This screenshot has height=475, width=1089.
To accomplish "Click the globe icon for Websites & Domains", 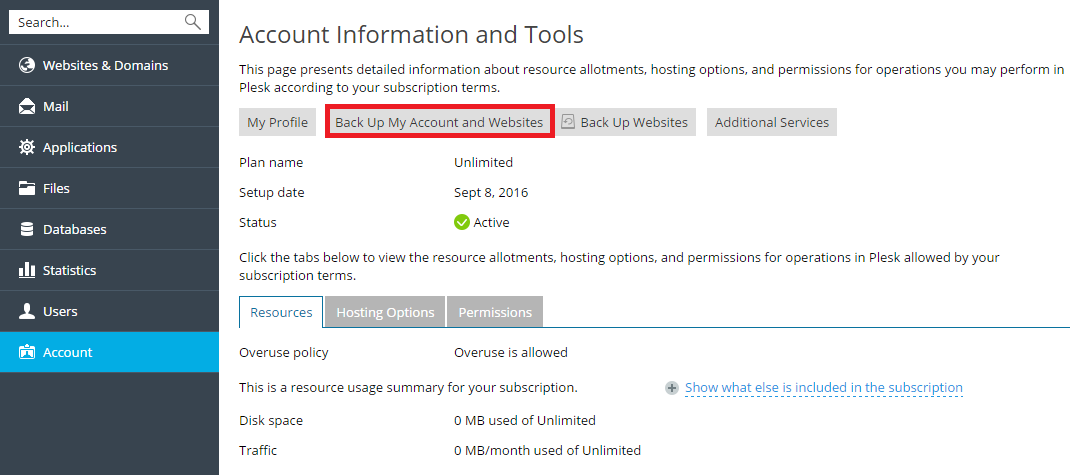I will (x=28, y=66).
